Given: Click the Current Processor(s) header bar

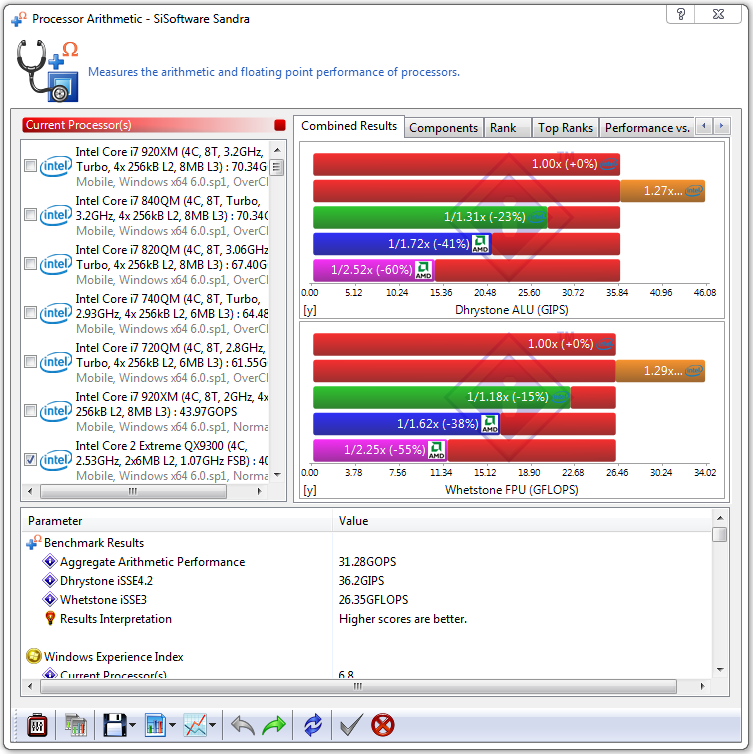Looking at the screenshot, I should click(154, 125).
